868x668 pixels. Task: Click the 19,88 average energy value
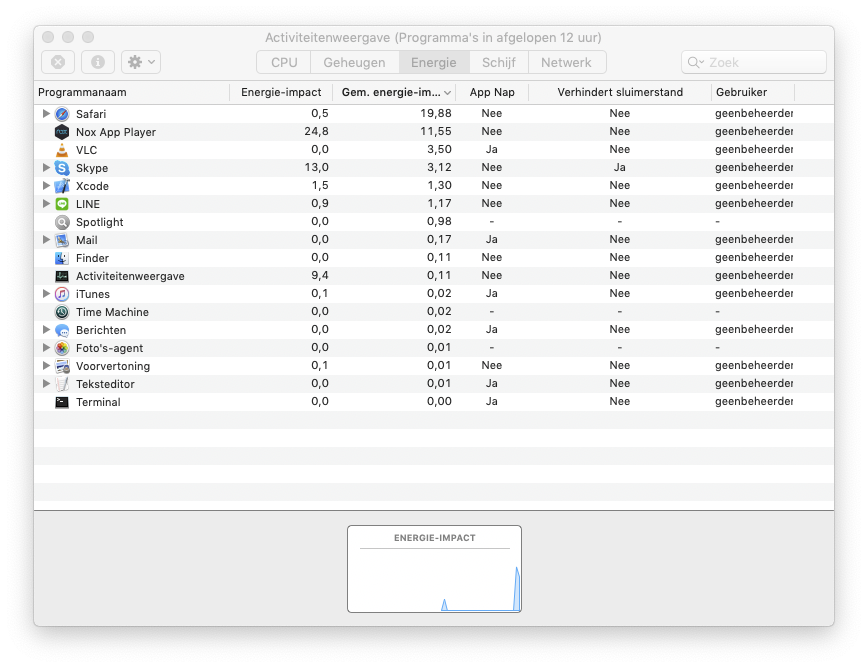tap(436, 113)
